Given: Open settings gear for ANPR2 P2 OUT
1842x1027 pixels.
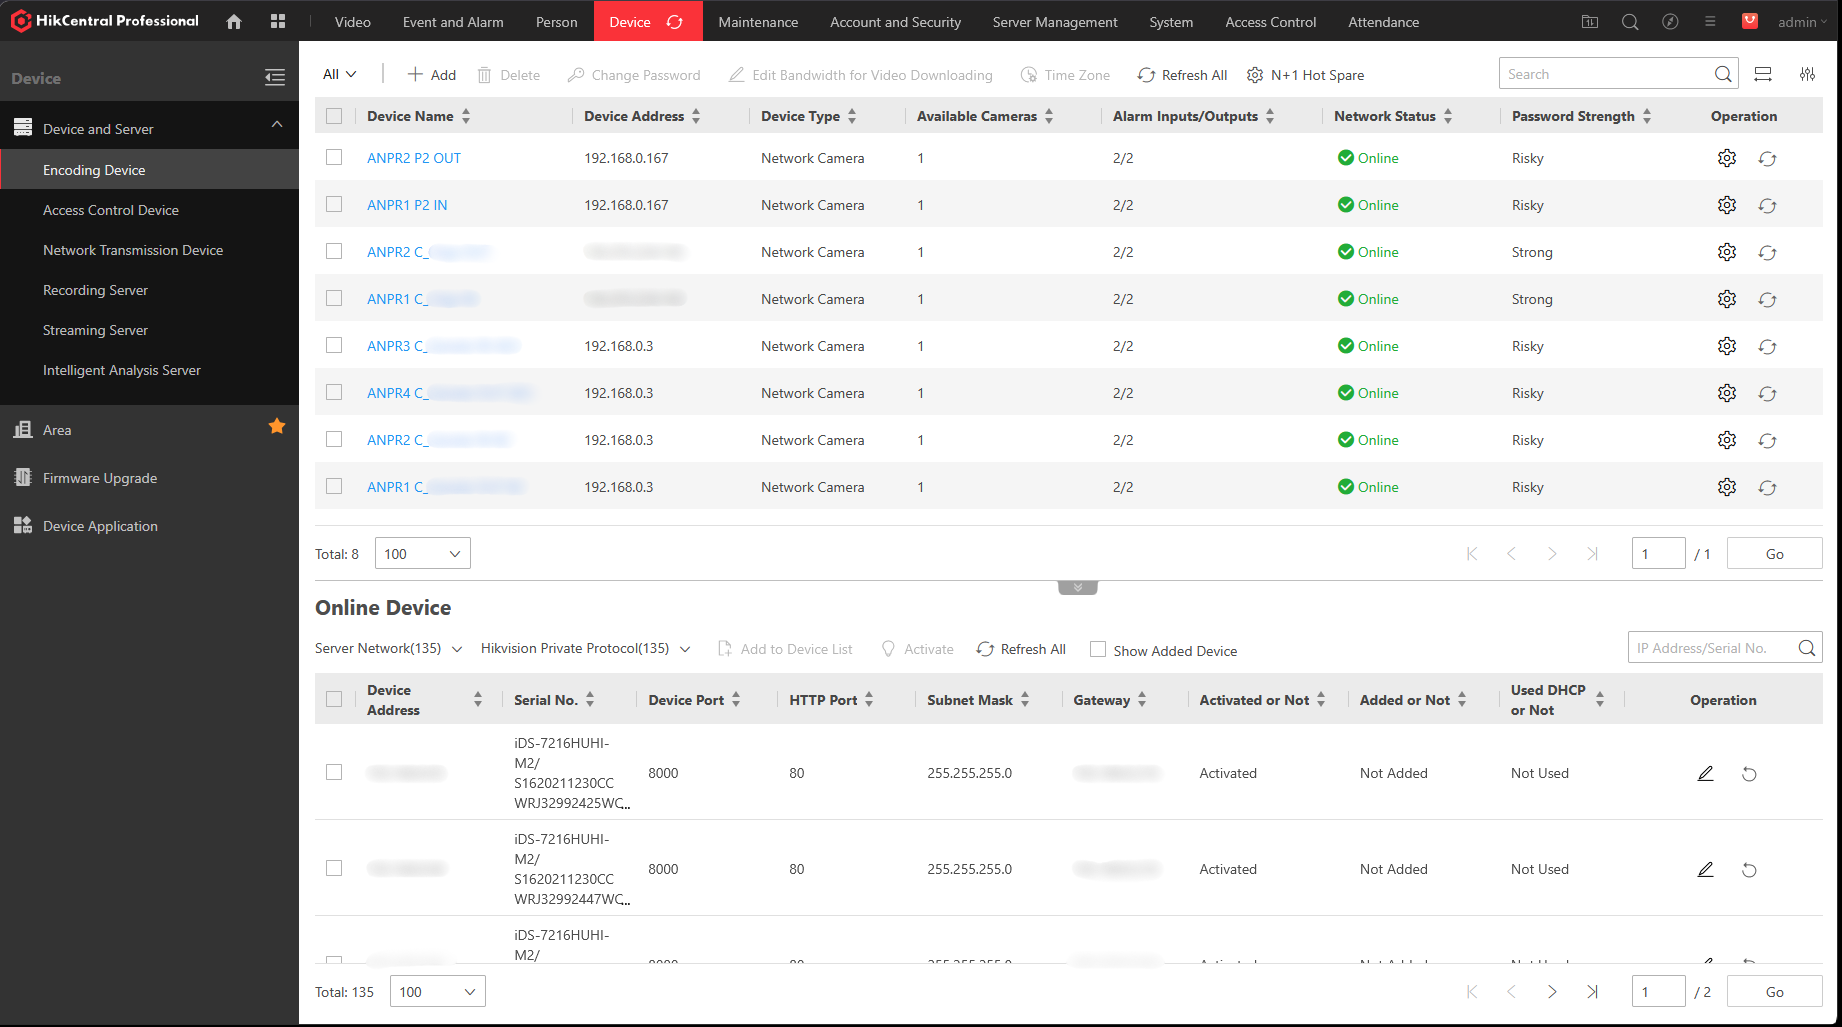Looking at the screenshot, I should [x=1727, y=158].
